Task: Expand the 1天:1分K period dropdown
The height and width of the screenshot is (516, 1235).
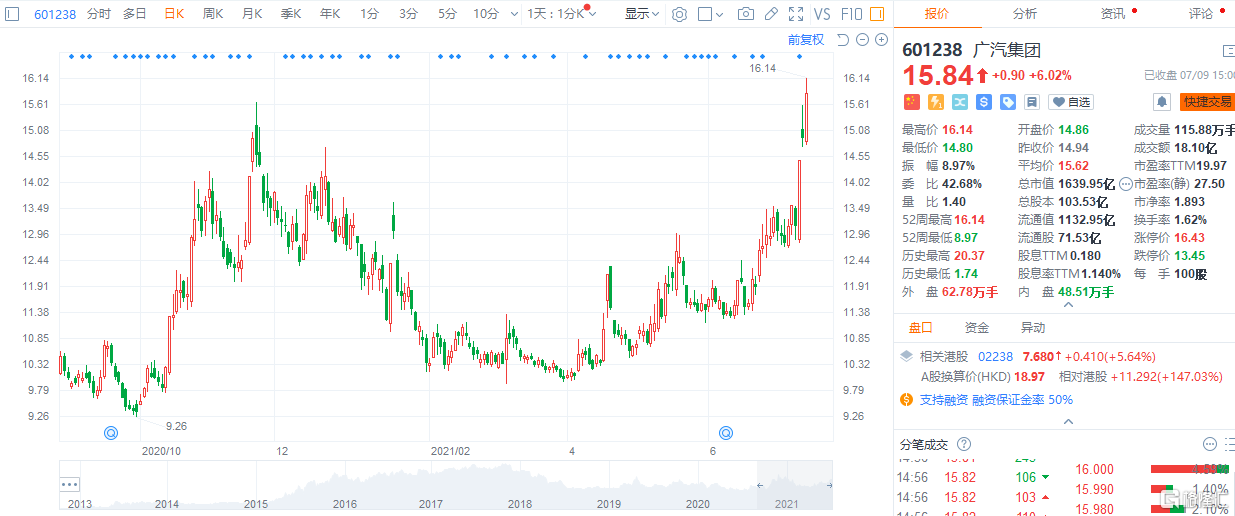Action: tap(562, 14)
